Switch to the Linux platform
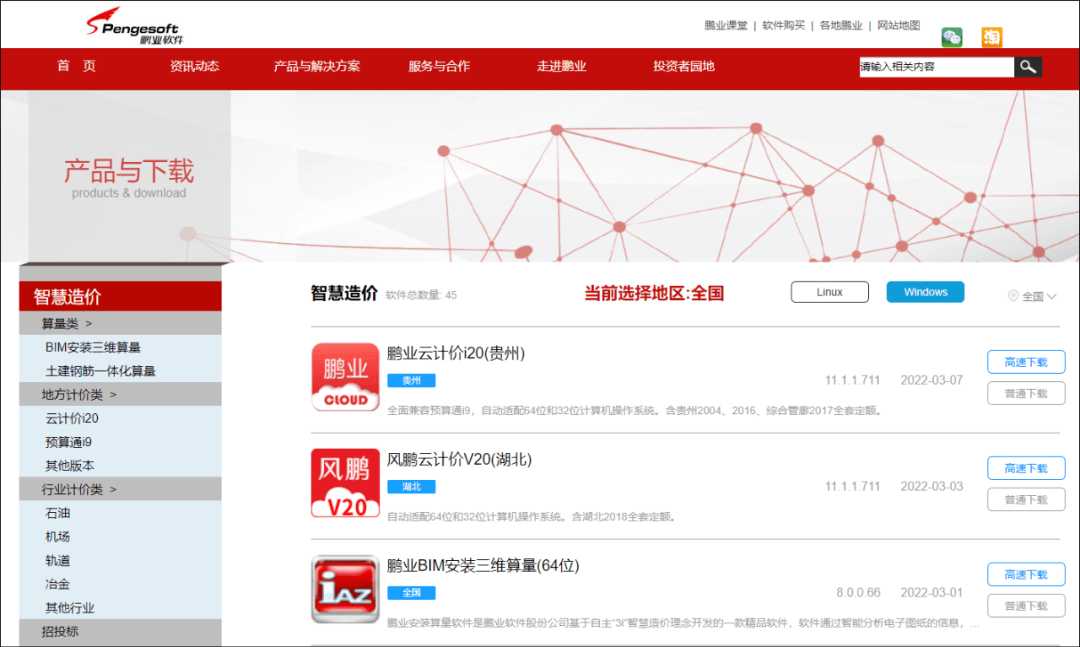The width and height of the screenshot is (1080, 647). click(829, 292)
